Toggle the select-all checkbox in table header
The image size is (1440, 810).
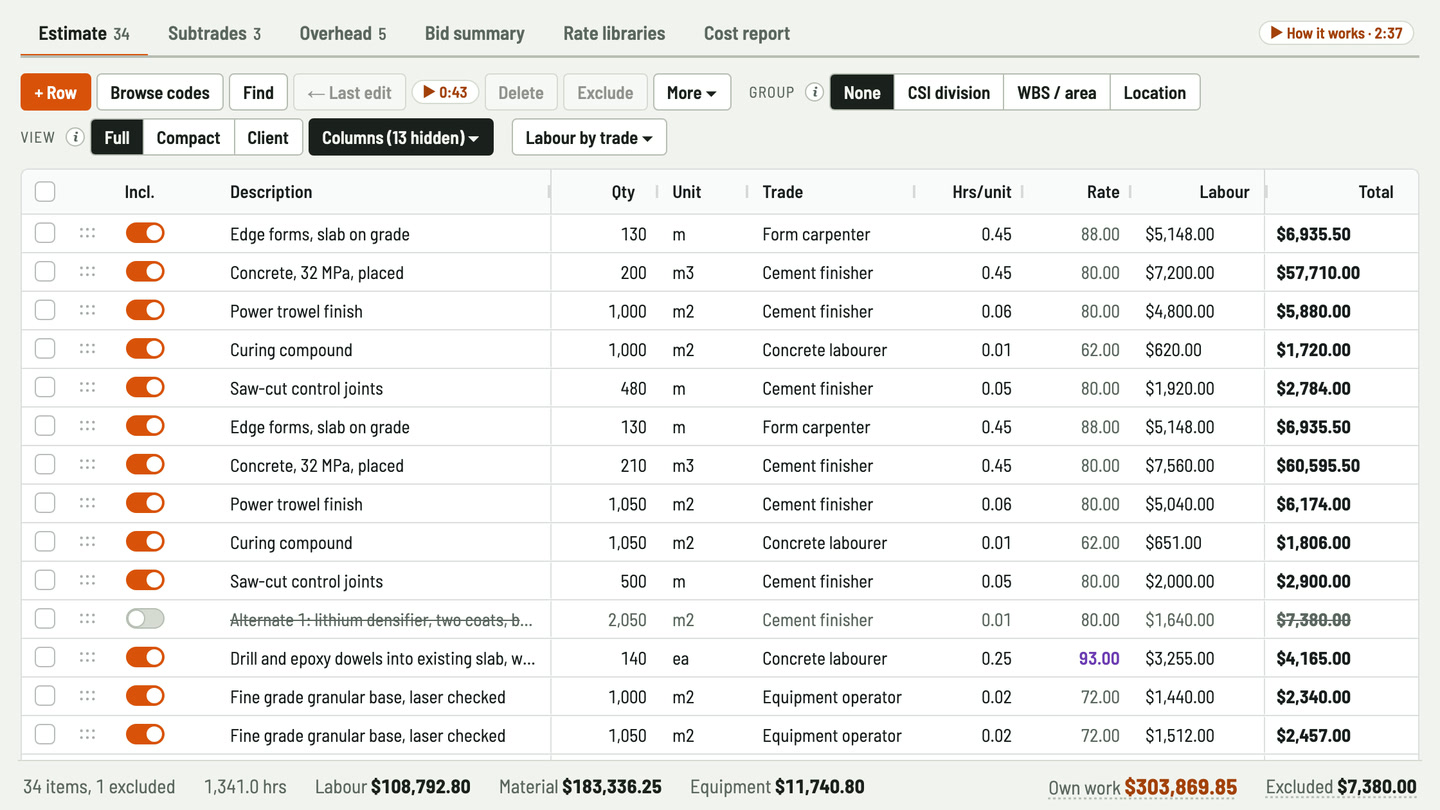tap(45, 192)
